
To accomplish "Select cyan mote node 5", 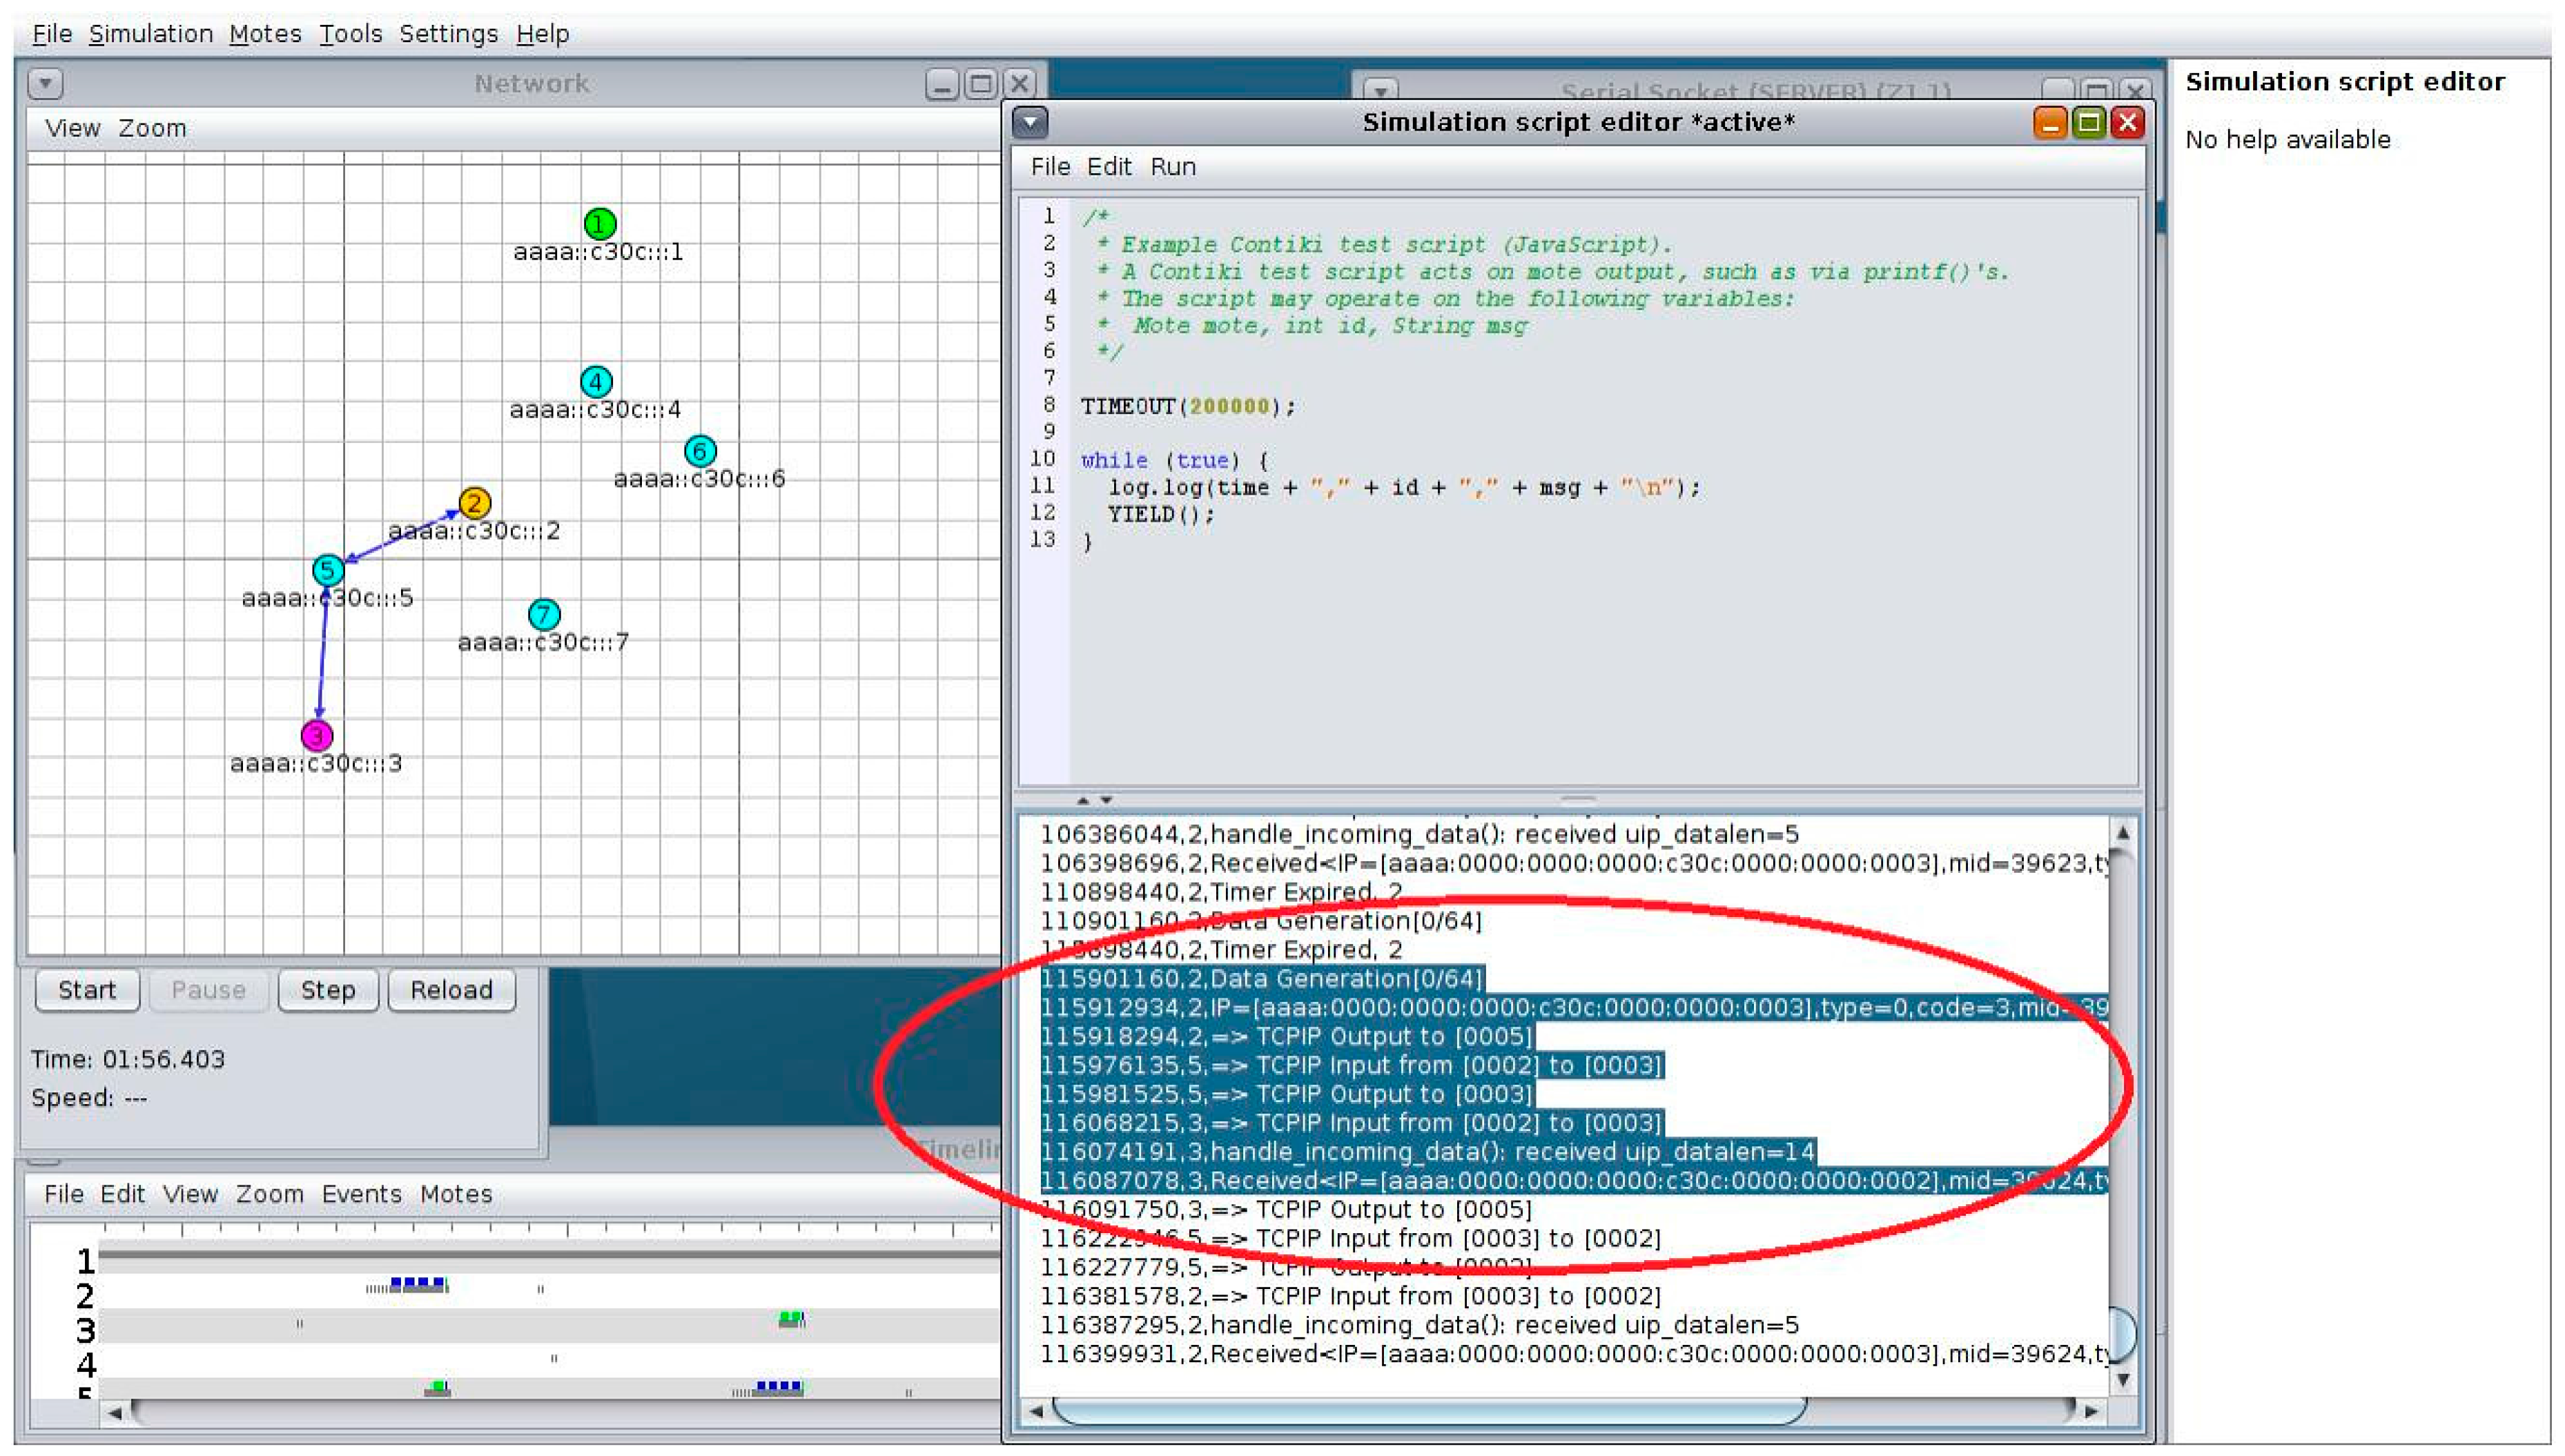I will (x=327, y=570).
